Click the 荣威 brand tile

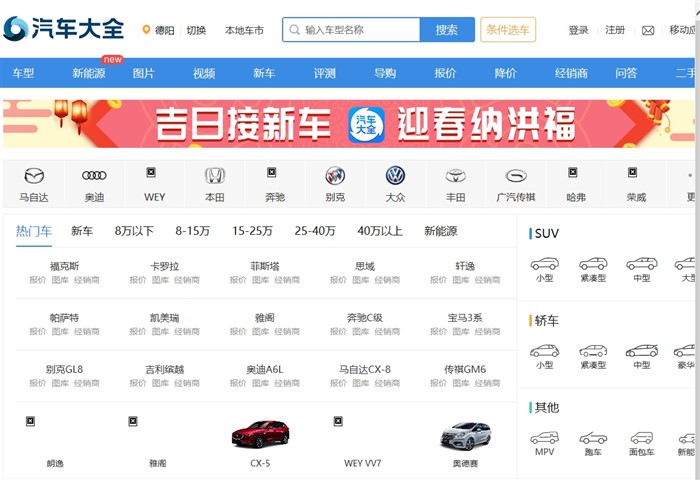(636, 184)
